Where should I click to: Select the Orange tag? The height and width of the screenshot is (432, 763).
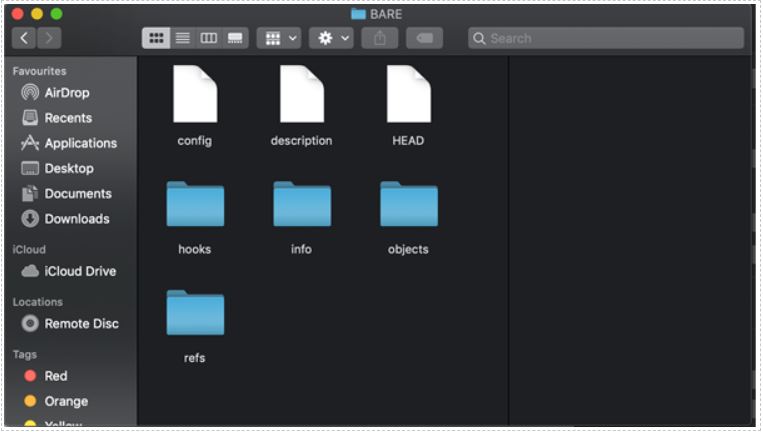point(56,401)
